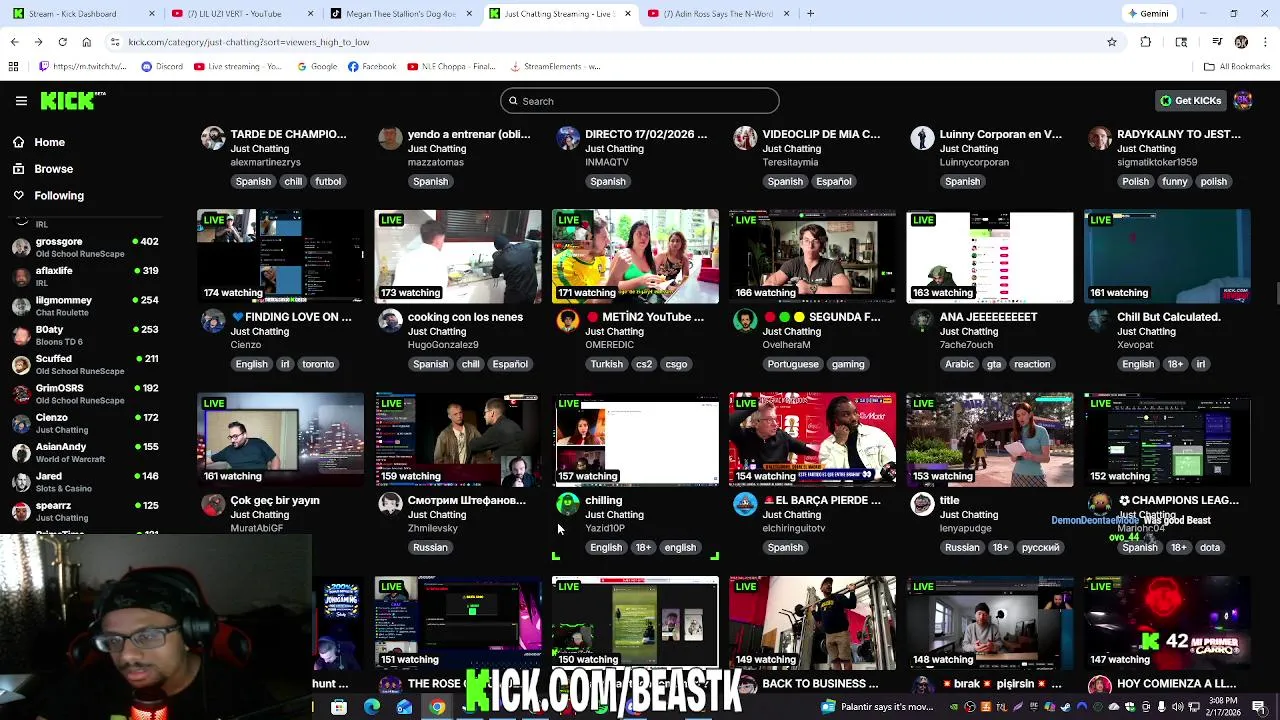Screen dimensions: 1280x720
Task: Click HugoGonzalez9 streamer avatar
Action: tap(390, 321)
